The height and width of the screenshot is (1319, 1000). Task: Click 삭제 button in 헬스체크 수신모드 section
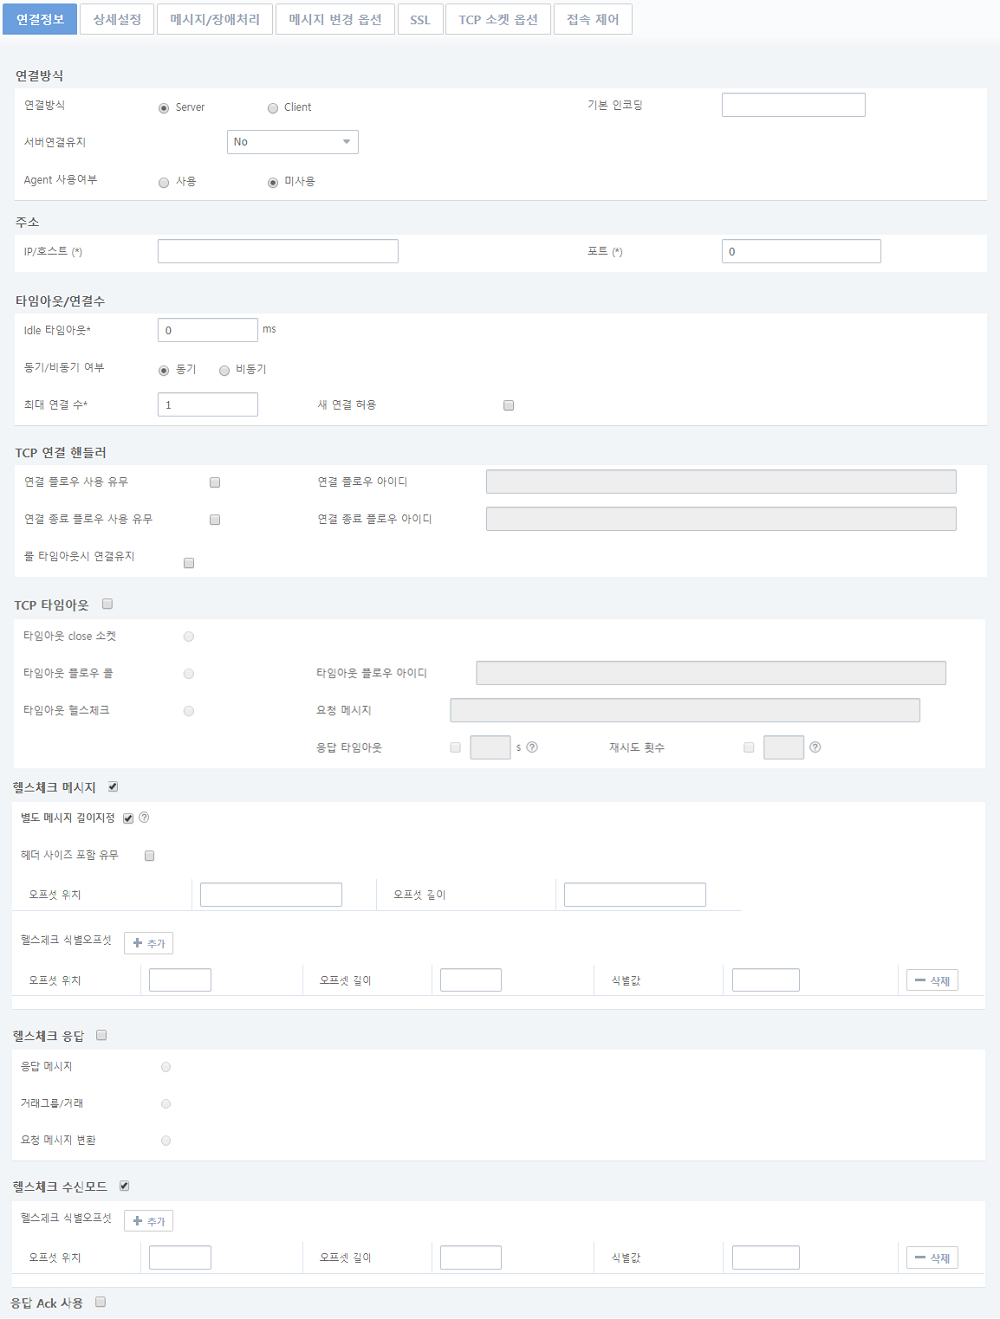pyautogui.click(x=932, y=1257)
